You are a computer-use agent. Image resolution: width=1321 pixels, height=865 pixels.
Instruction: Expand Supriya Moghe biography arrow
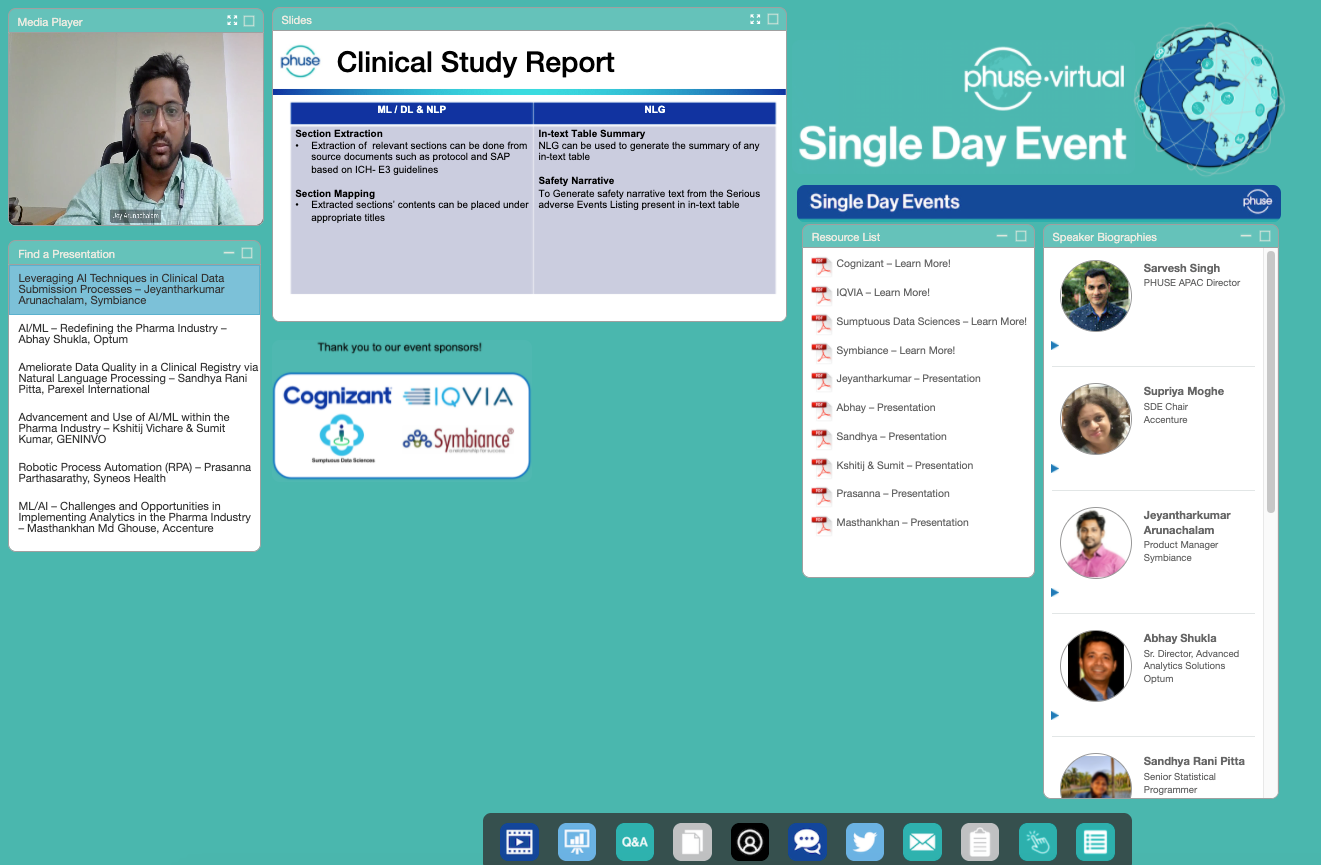click(1055, 468)
